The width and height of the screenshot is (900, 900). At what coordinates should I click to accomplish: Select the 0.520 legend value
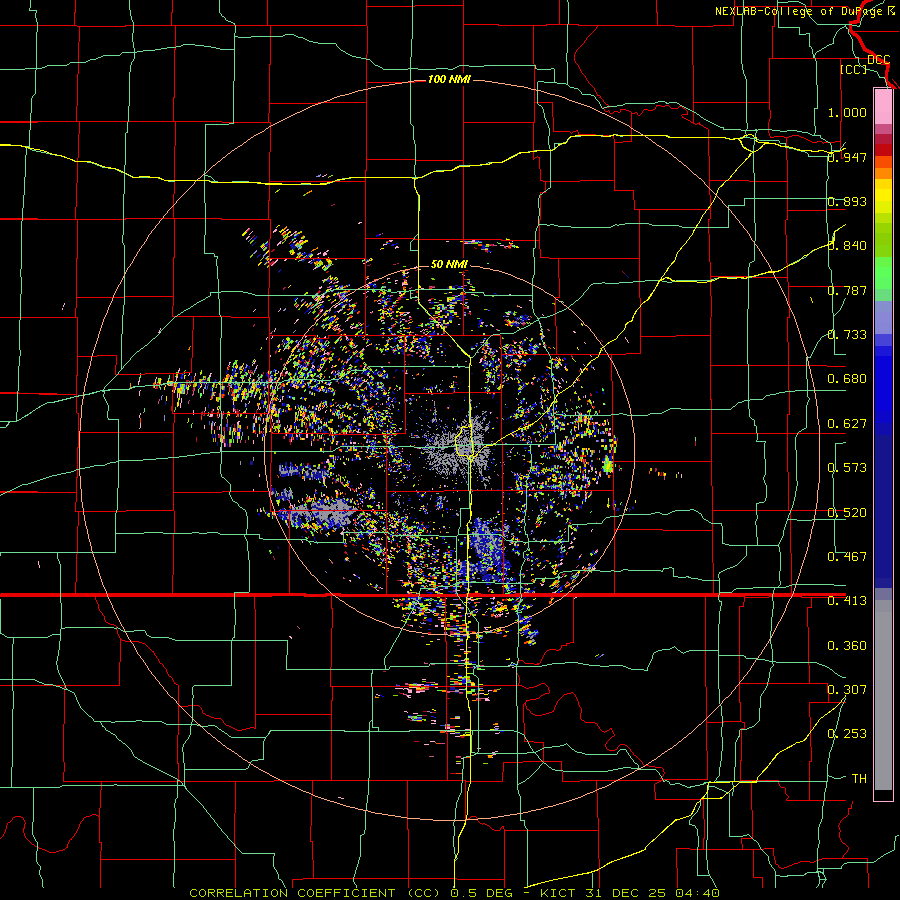coord(847,513)
